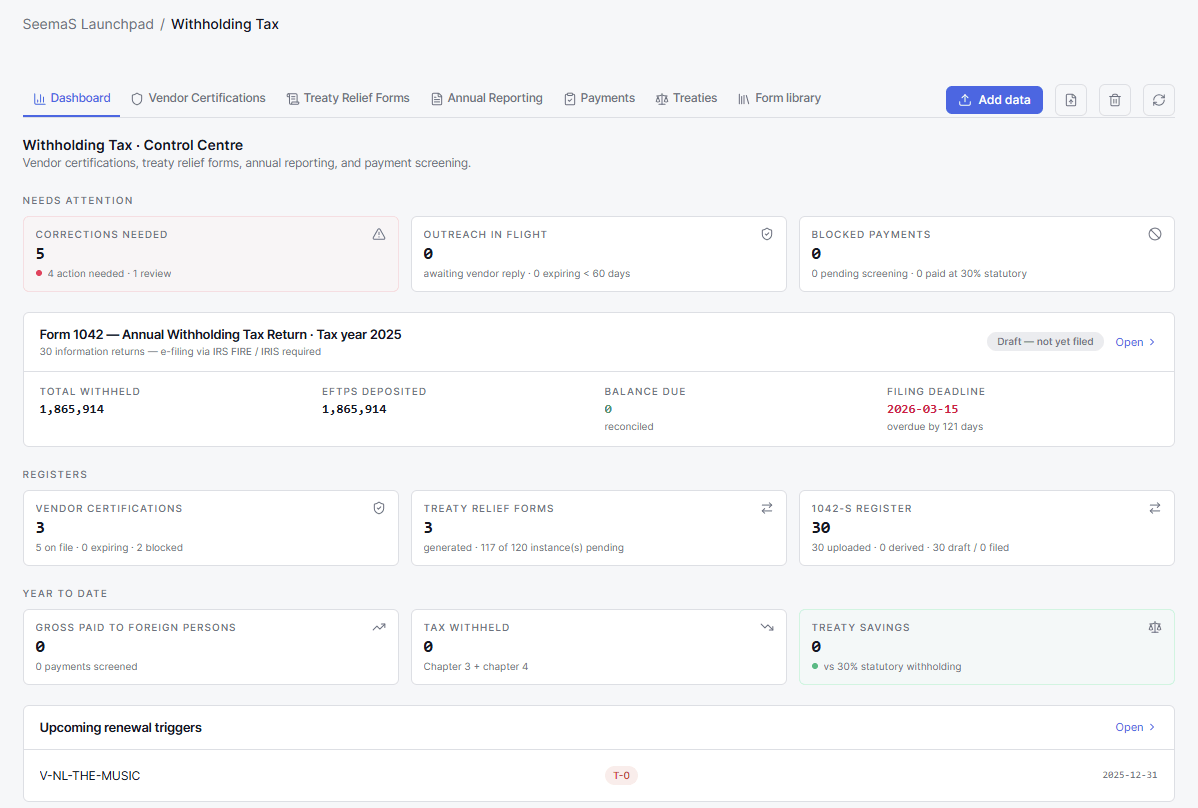Click the books icon beside Form library
This screenshot has width=1198, height=808.
(743, 99)
